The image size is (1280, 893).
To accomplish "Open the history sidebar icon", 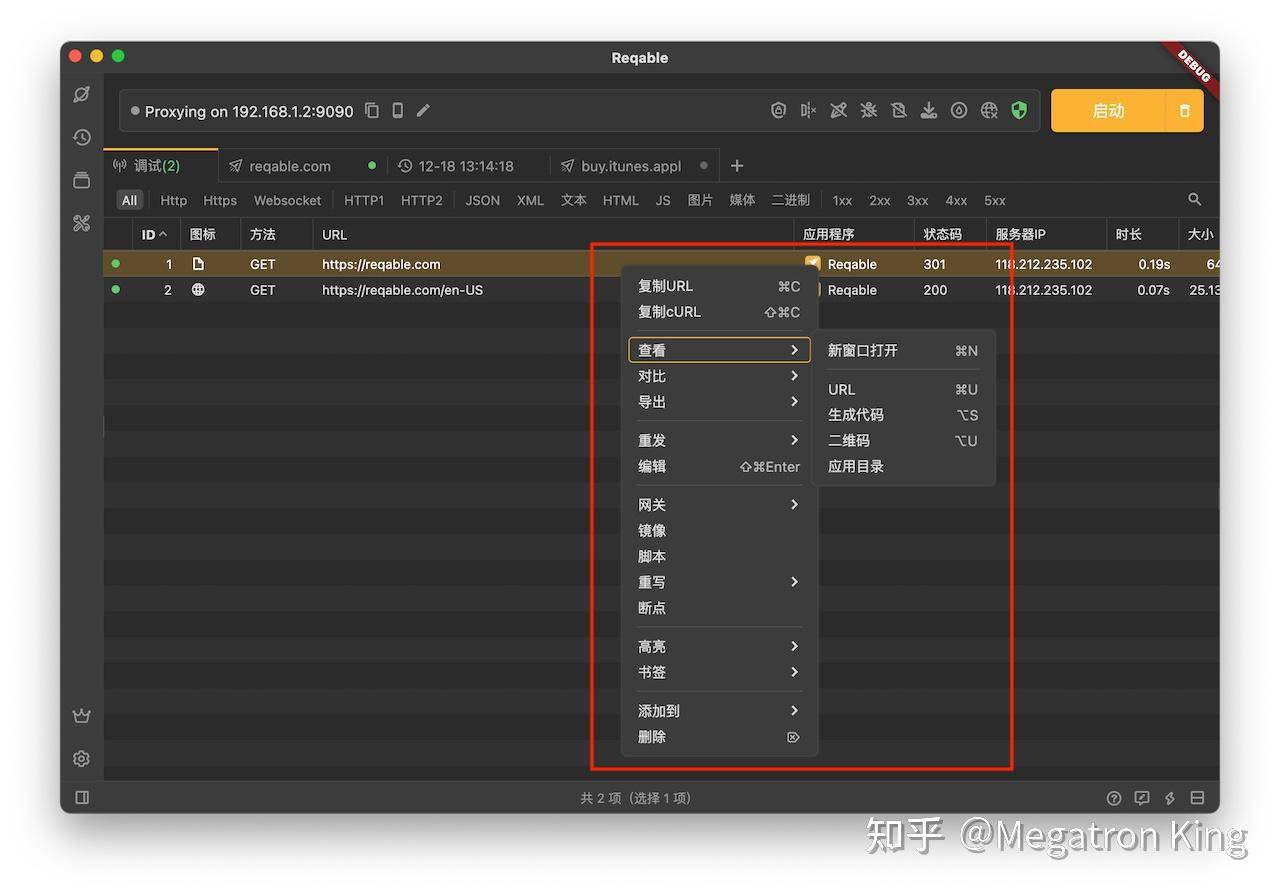I will click(82, 137).
